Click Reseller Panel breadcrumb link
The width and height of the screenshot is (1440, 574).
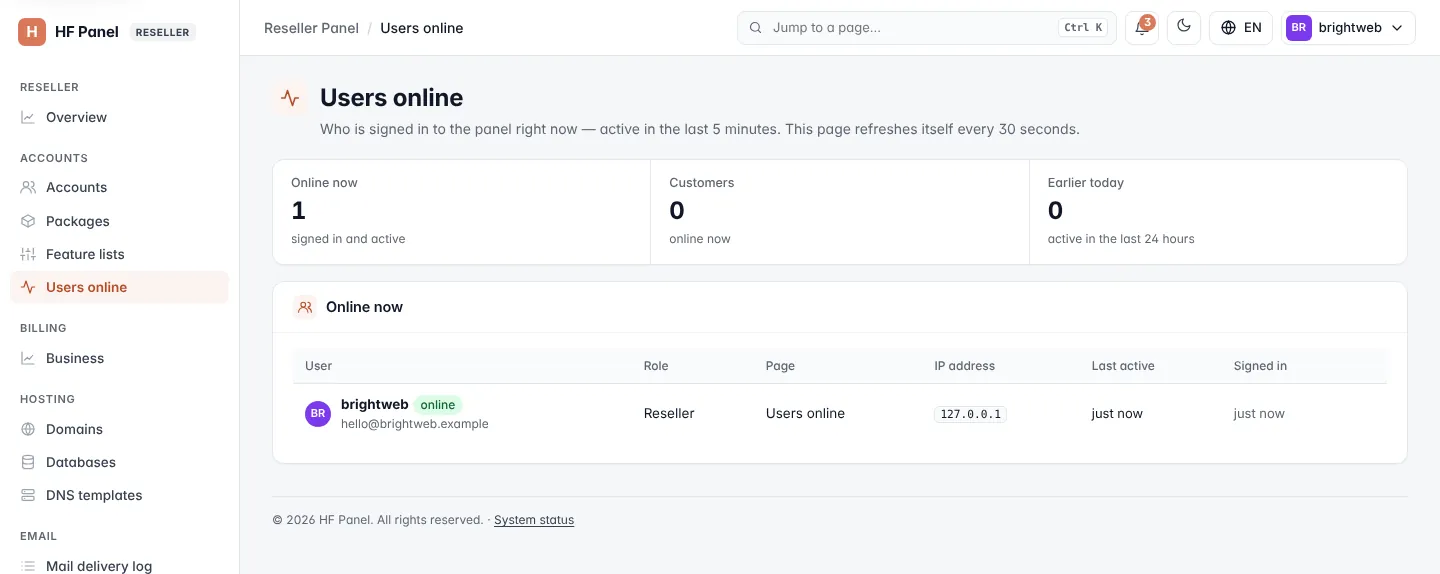coord(311,28)
